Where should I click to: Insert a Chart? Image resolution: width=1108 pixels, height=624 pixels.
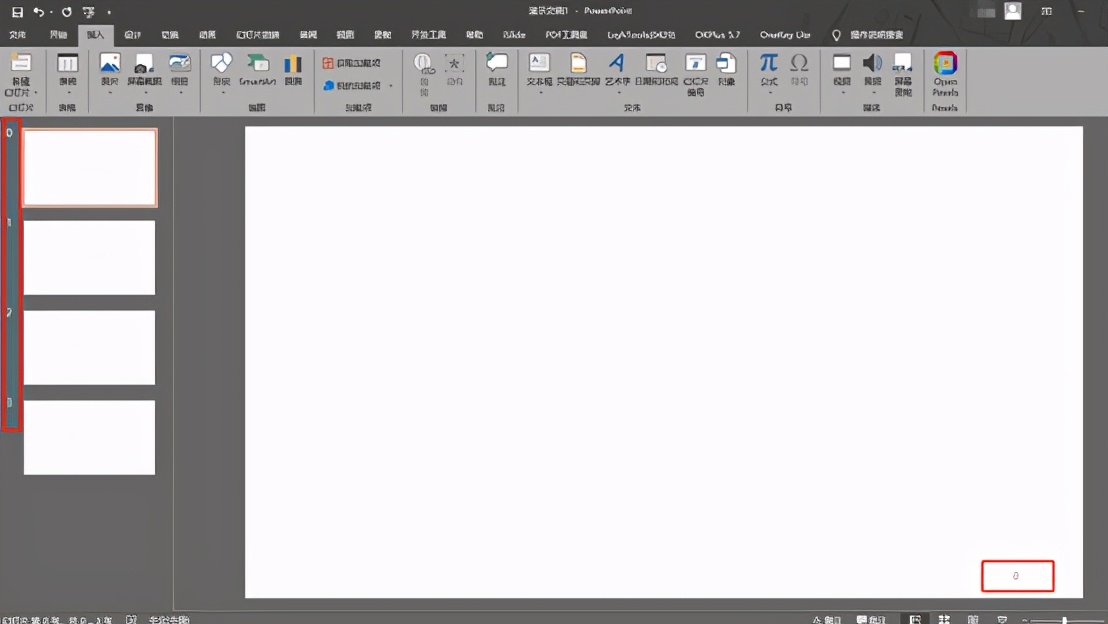click(293, 71)
